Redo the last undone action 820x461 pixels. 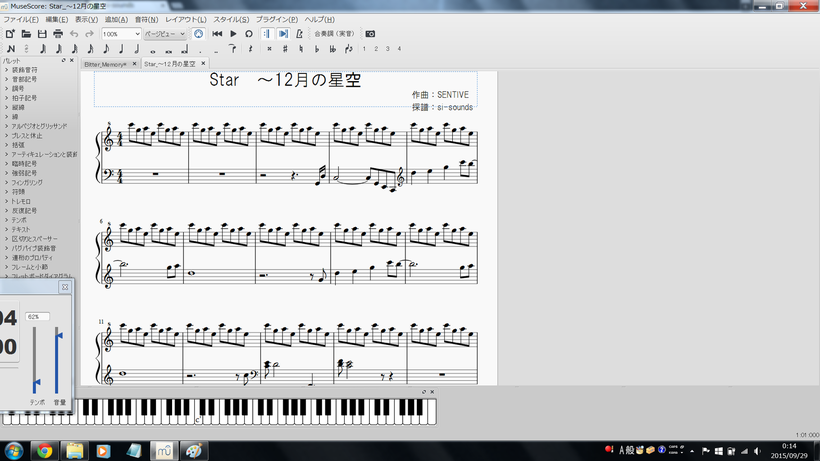pyautogui.click(x=89, y=34)
